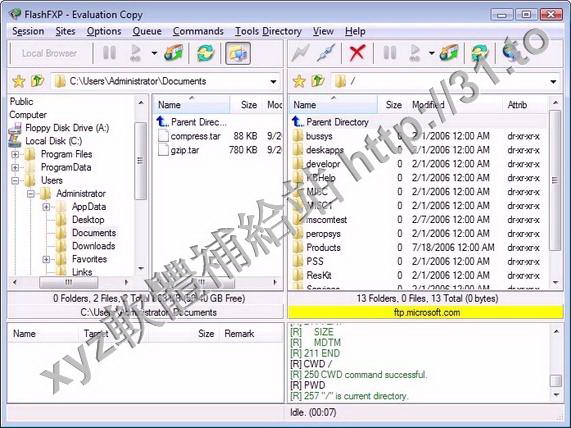The width and height of the screenshot is (571, 428).
Task: Select the developr remote folder
Action: point(323,164)
